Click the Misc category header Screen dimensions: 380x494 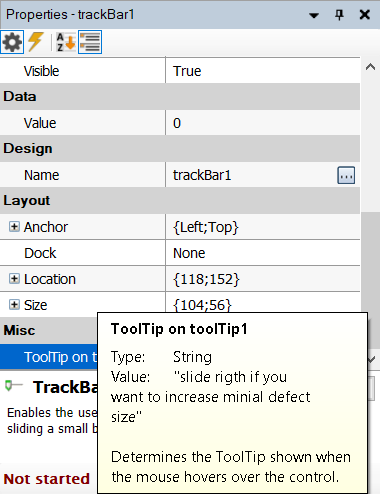tap(49, 330)
